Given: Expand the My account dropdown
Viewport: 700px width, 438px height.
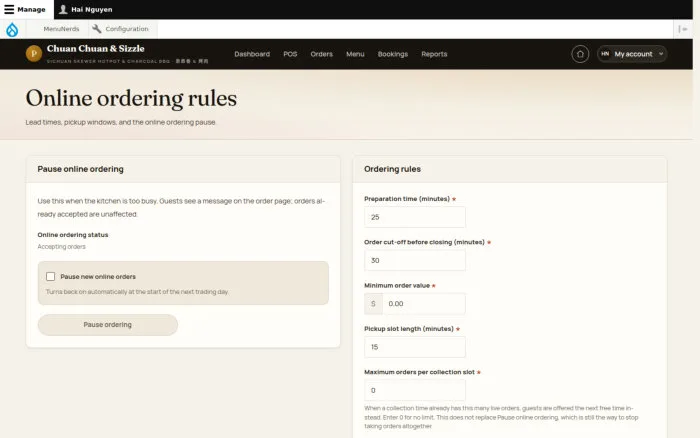Looking at the screenshot, I should click(x=632, y=54).
